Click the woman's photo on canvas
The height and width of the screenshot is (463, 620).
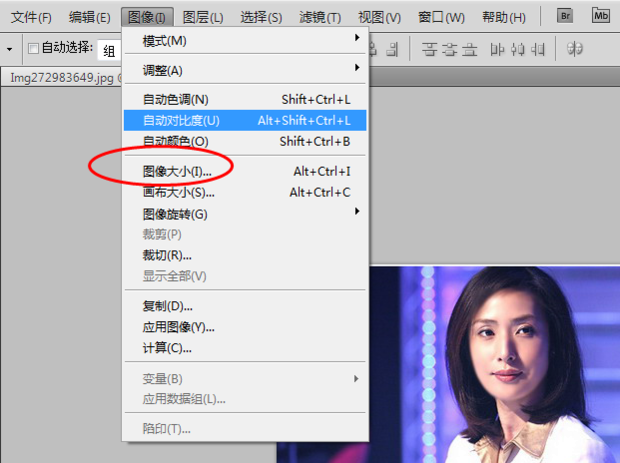coord(494,364)
